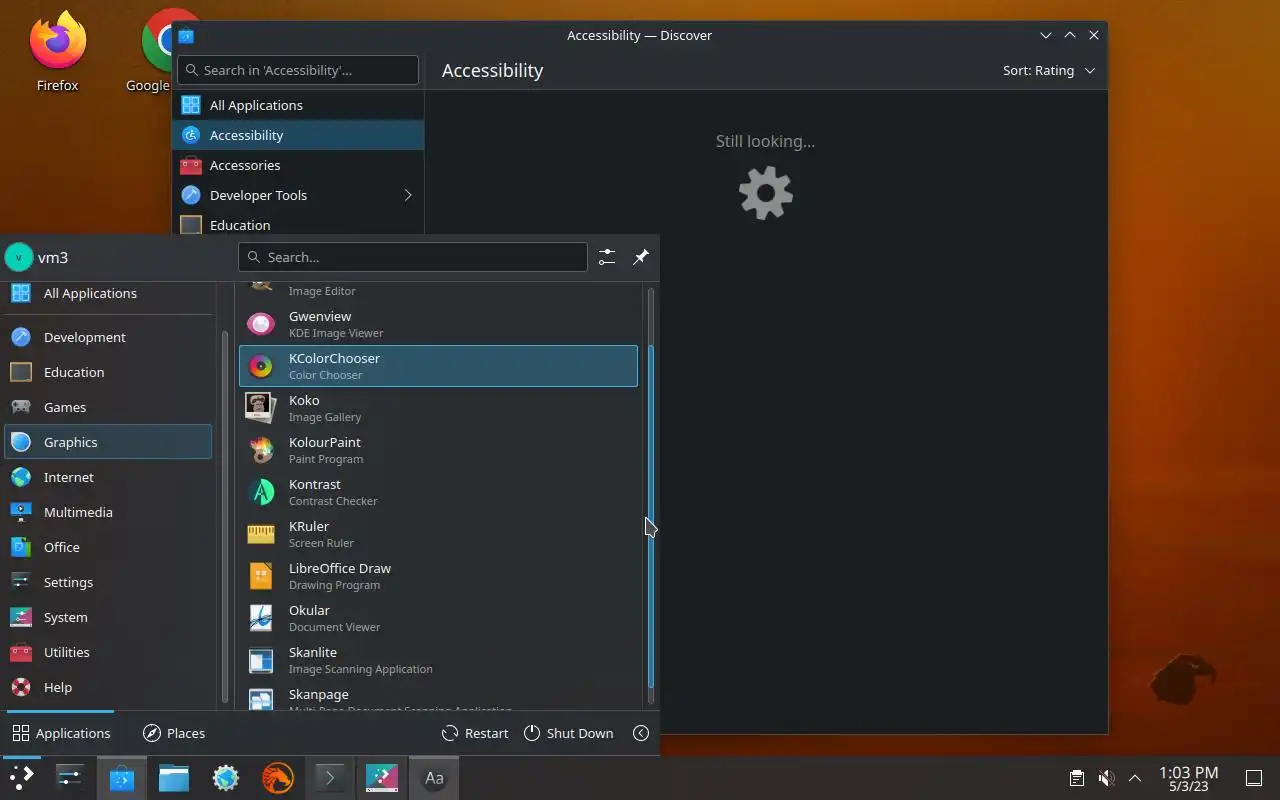
Task: Click the Koko image gallery icon
Action: (261, 408)
